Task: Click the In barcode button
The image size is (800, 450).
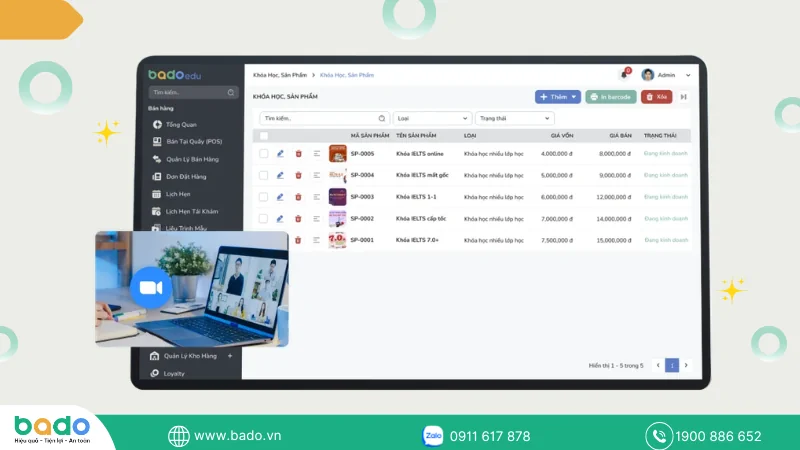Action: click(x=611, y=97)
